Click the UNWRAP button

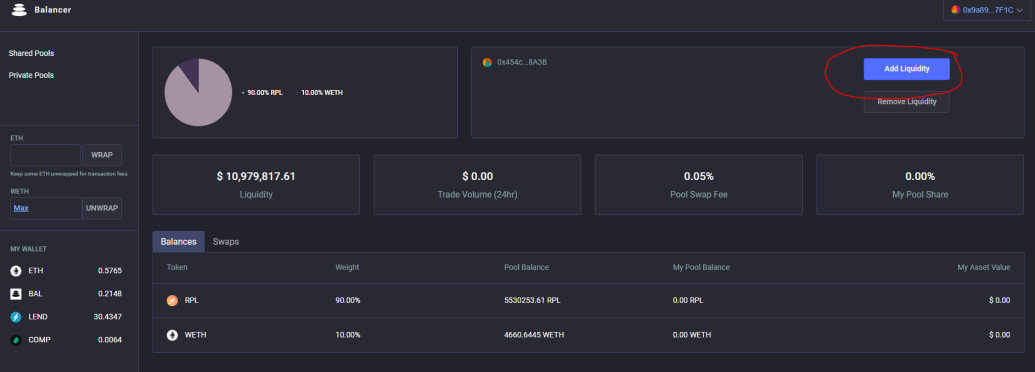[x=102, y=208]
